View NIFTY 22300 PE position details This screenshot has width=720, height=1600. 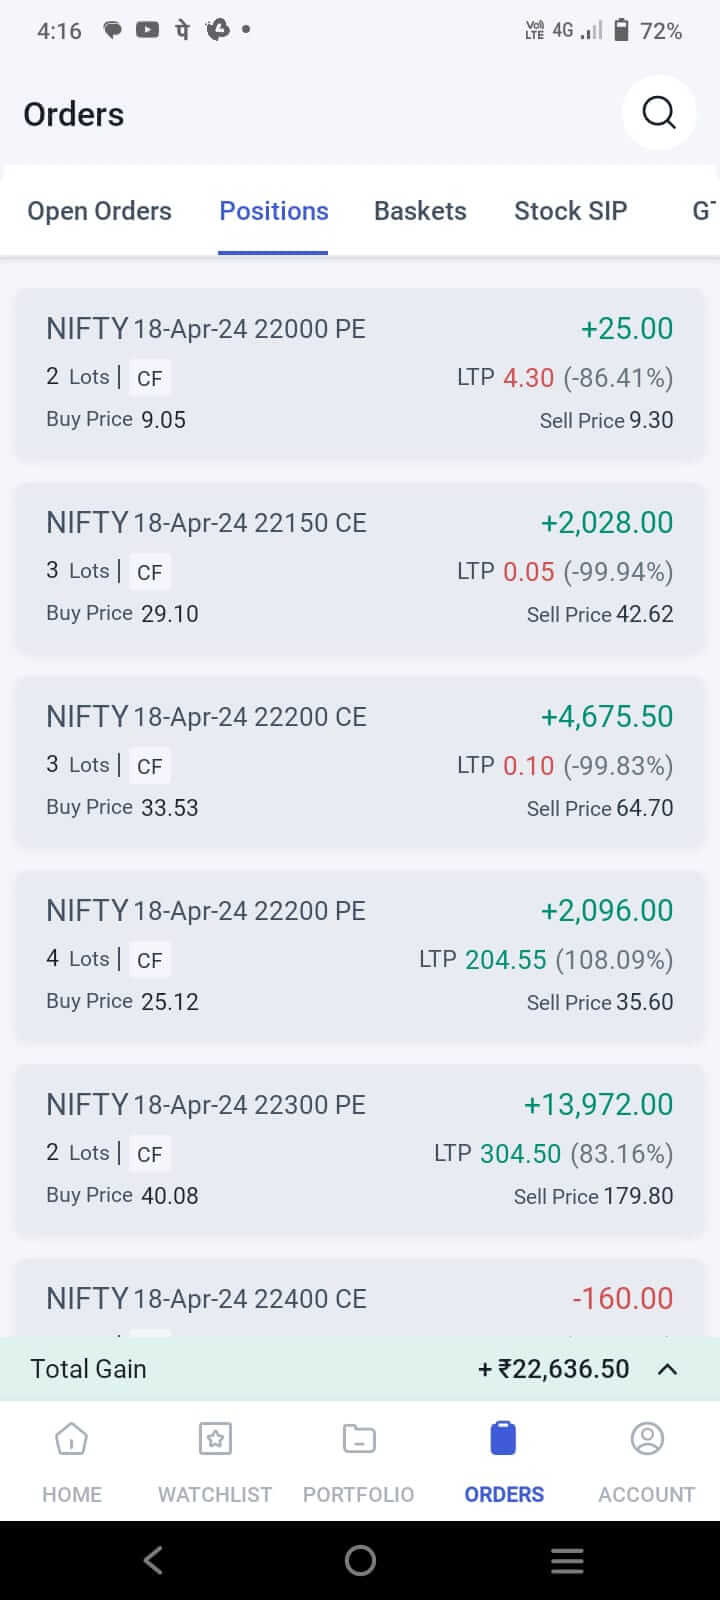coord(359,1150)
